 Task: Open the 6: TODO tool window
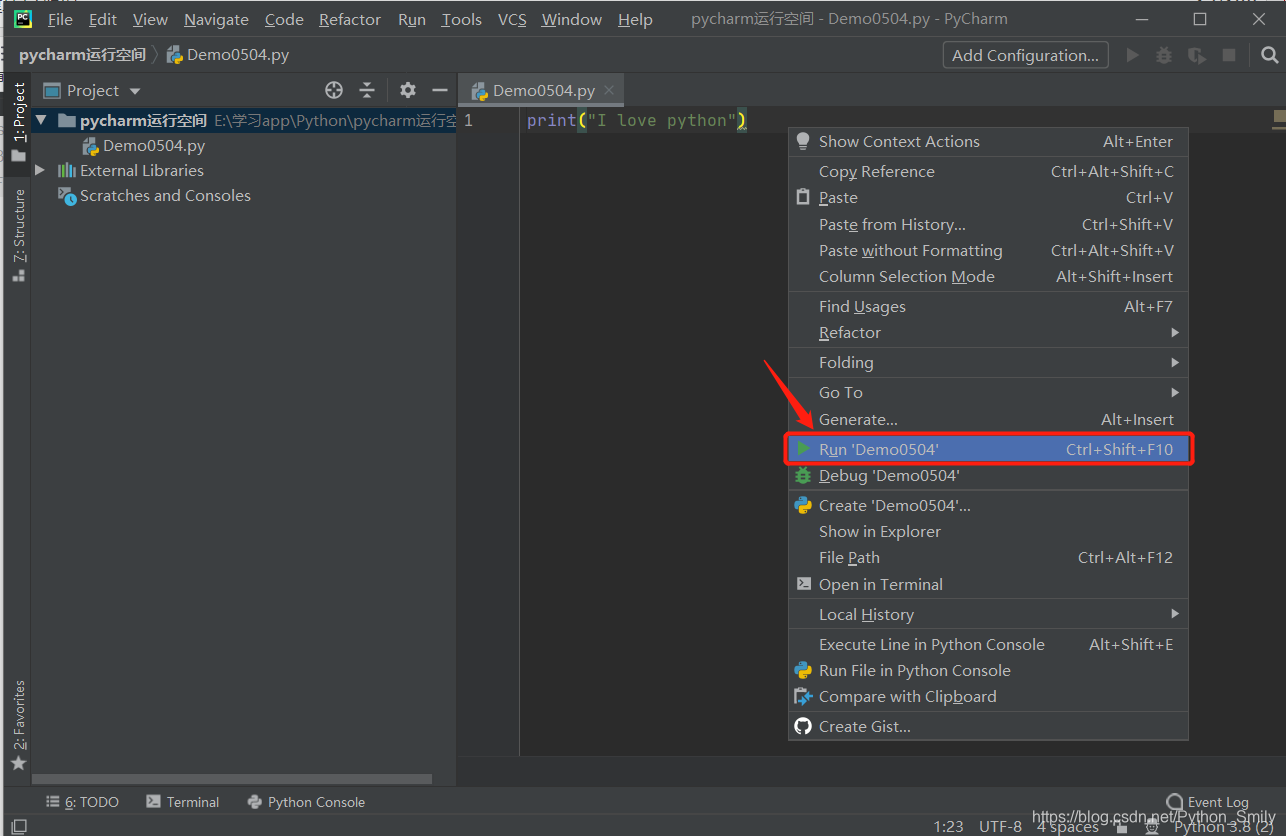click(82, 802)
